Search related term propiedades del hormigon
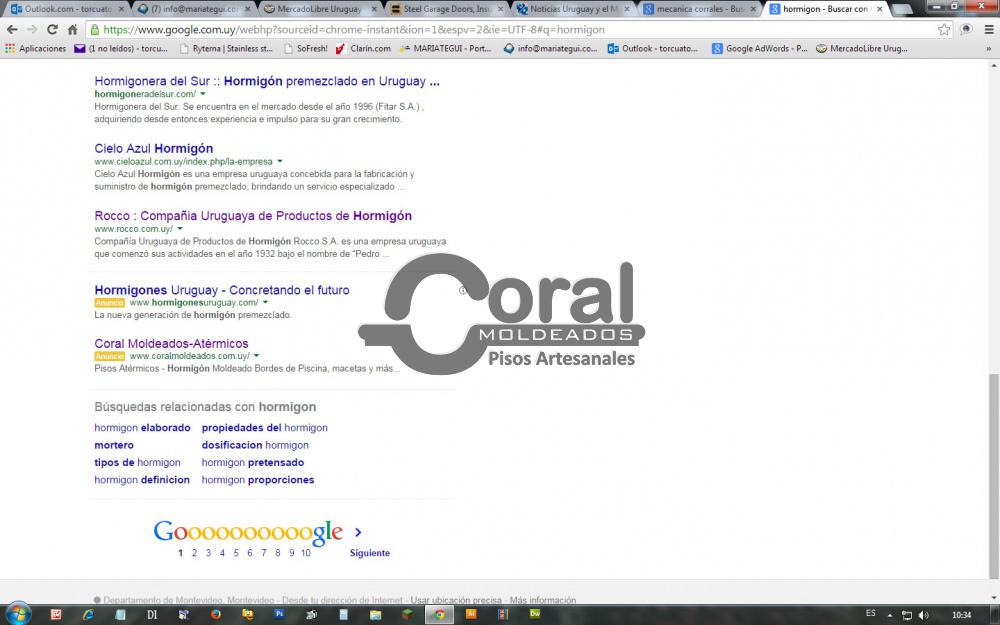Screen dimensions: 1000x625 tap(265, 427)
